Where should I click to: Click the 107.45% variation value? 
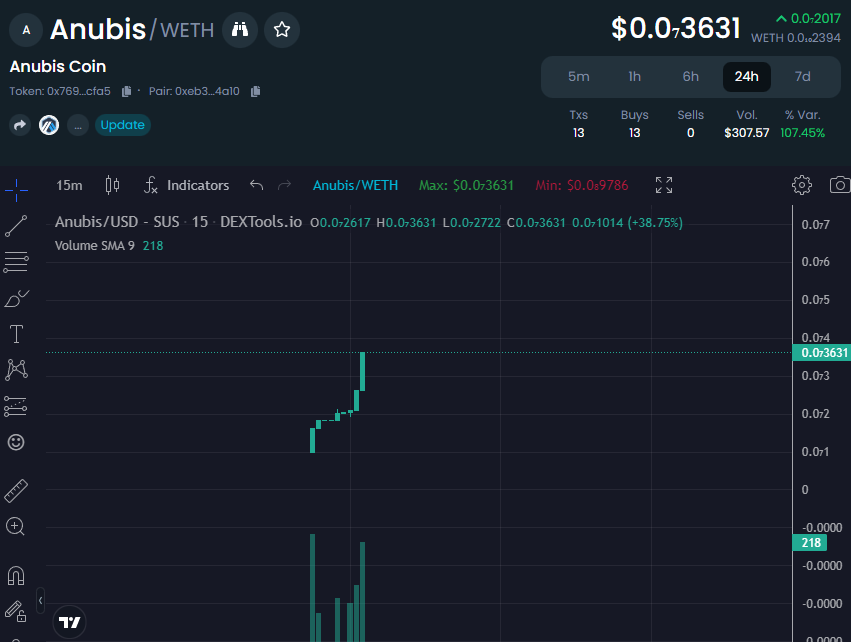[802, 133]
